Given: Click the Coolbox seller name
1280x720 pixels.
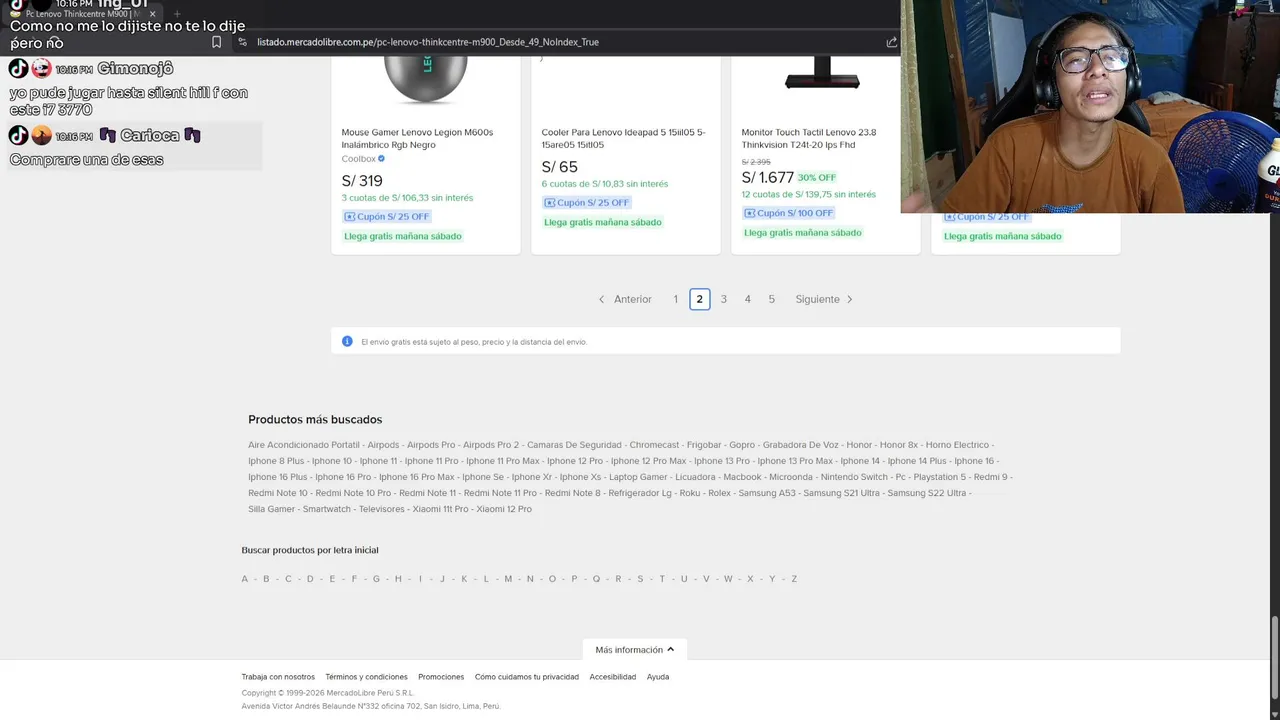Looking at the screenshot, I should (358, 159).
